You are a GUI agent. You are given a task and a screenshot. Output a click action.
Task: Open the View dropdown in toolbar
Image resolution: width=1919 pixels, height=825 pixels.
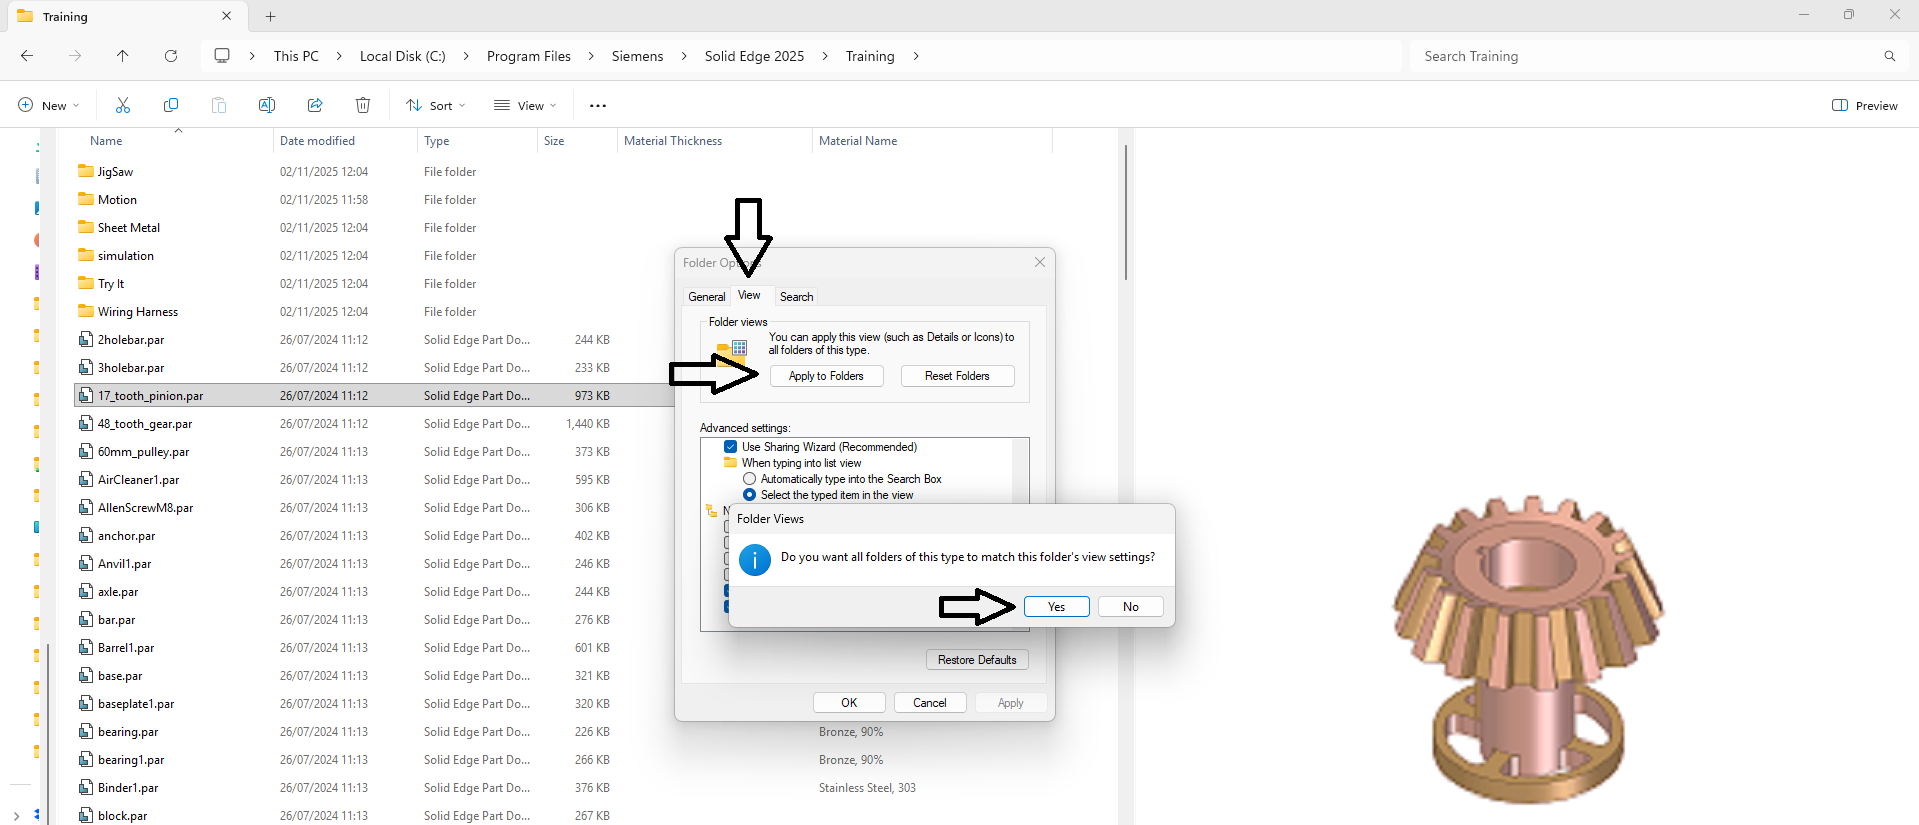coord(525,105)
